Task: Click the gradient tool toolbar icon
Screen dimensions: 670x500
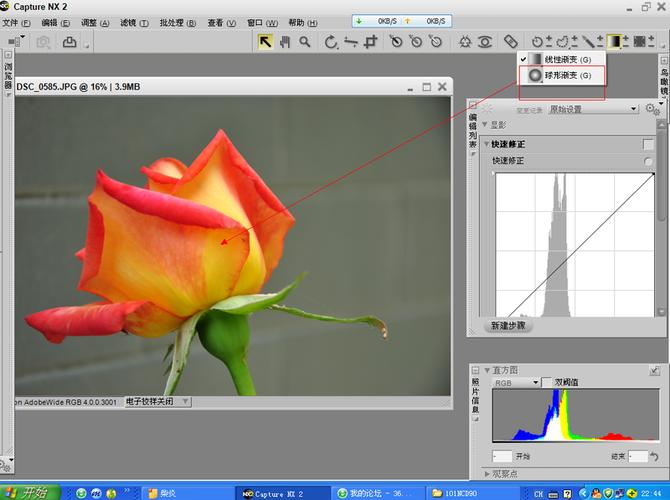Action: [x=614, y=41]
